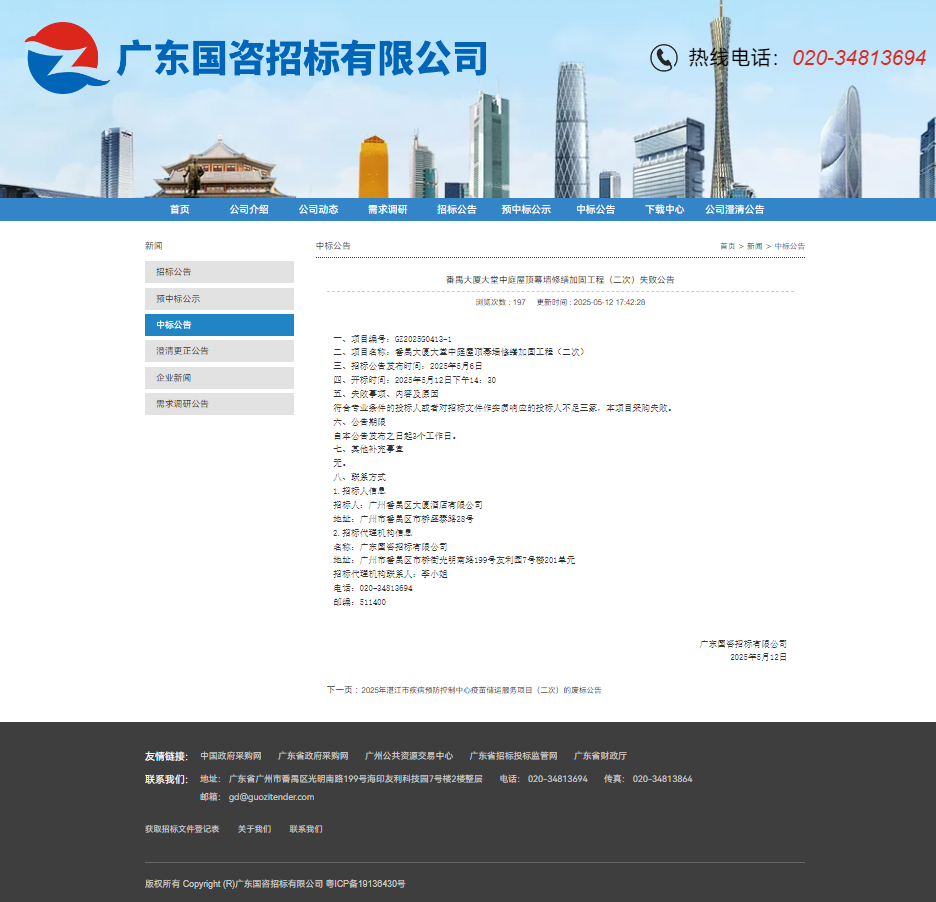Open 广州公共资源交易中心 footer link
Image resolution: width=936 pixels, height=902 pixels.
click(x=408, y=756)
